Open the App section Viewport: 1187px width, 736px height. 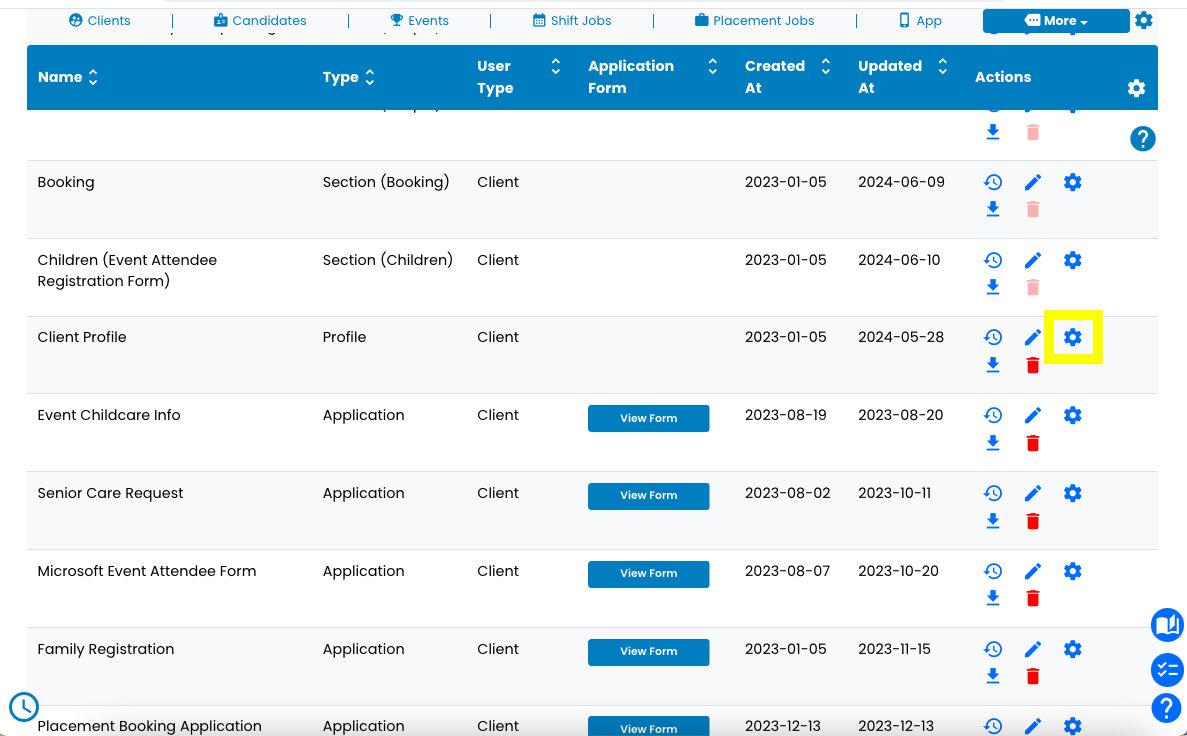coord(920,20)
